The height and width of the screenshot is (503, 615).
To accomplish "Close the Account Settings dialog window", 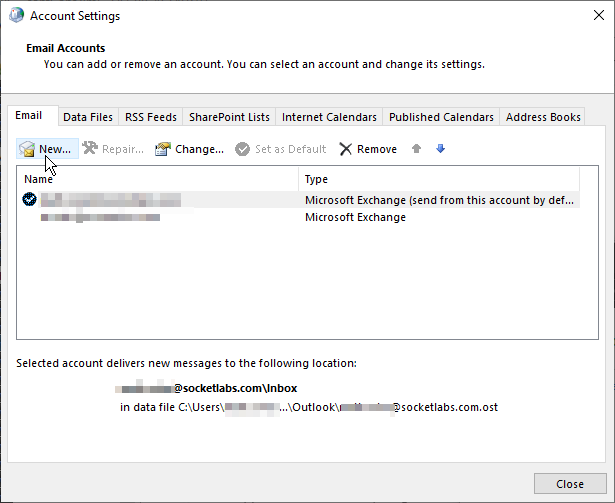I will [x=599, y=15].
